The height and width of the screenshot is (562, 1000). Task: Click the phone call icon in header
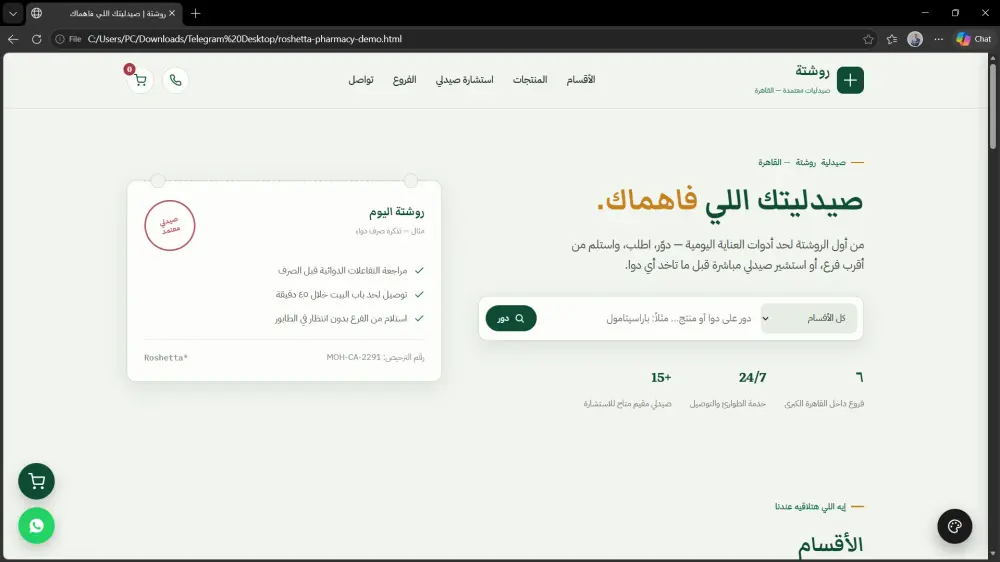[x=175, y=80]
